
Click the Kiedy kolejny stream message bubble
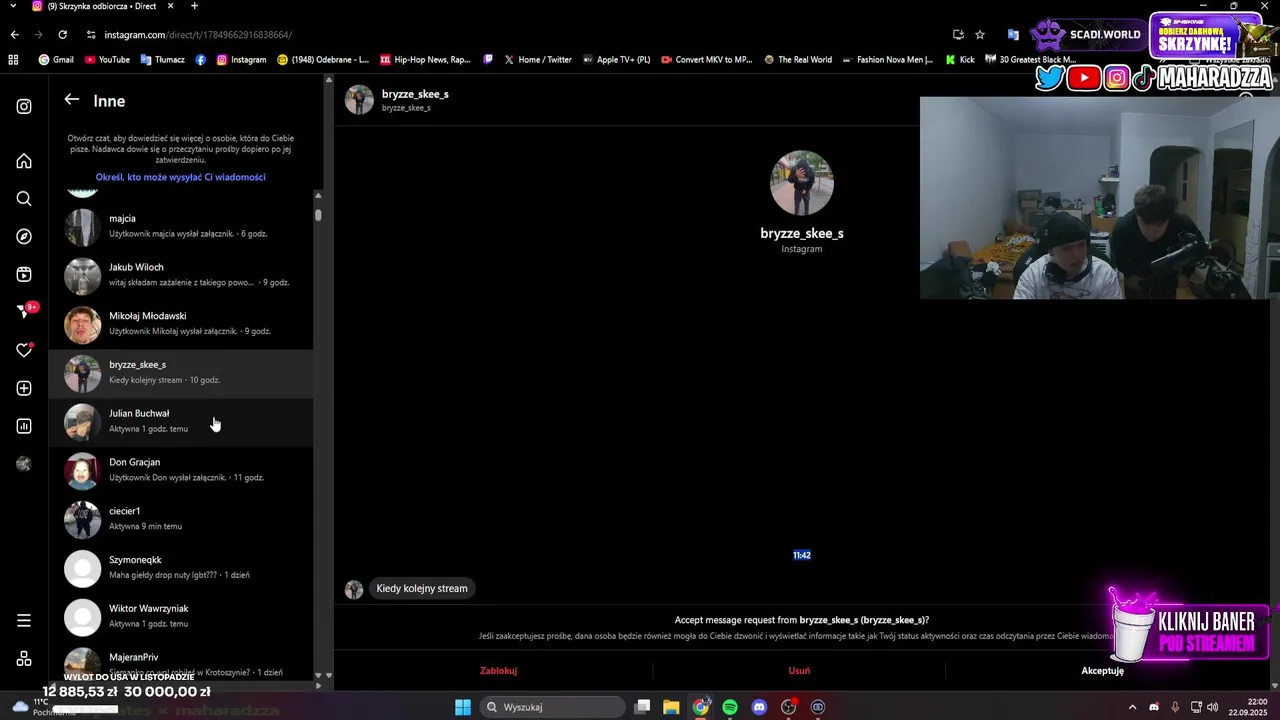click(x=422, y=588)
